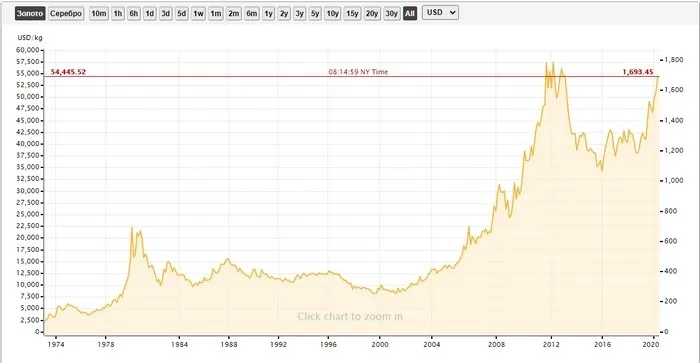
Task: Set chart range to 2y
Action: tap(284, 13)
